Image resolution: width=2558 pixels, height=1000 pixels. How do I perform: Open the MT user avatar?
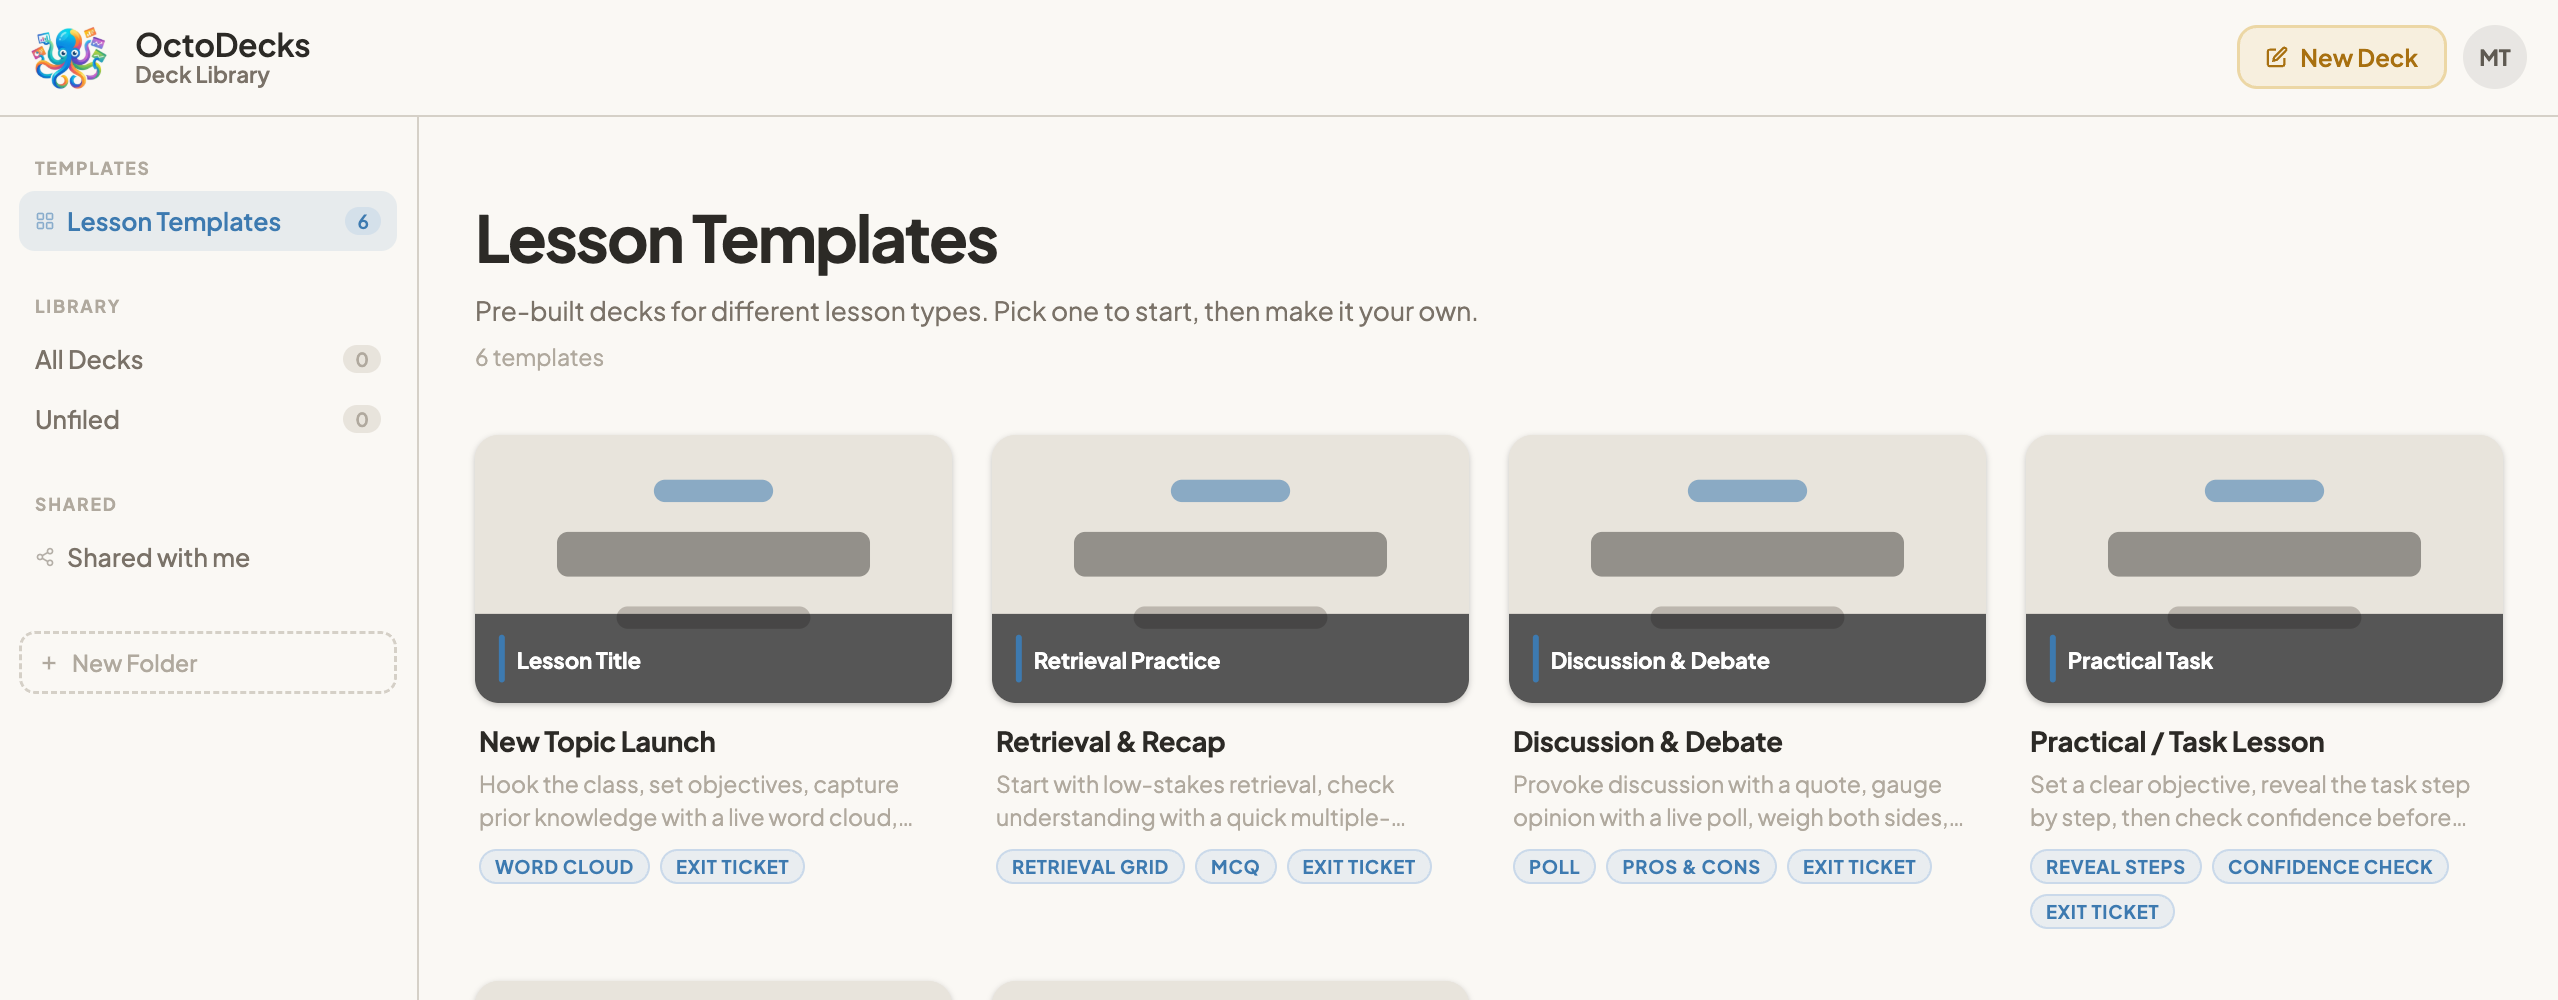(x=2494, y=57)
